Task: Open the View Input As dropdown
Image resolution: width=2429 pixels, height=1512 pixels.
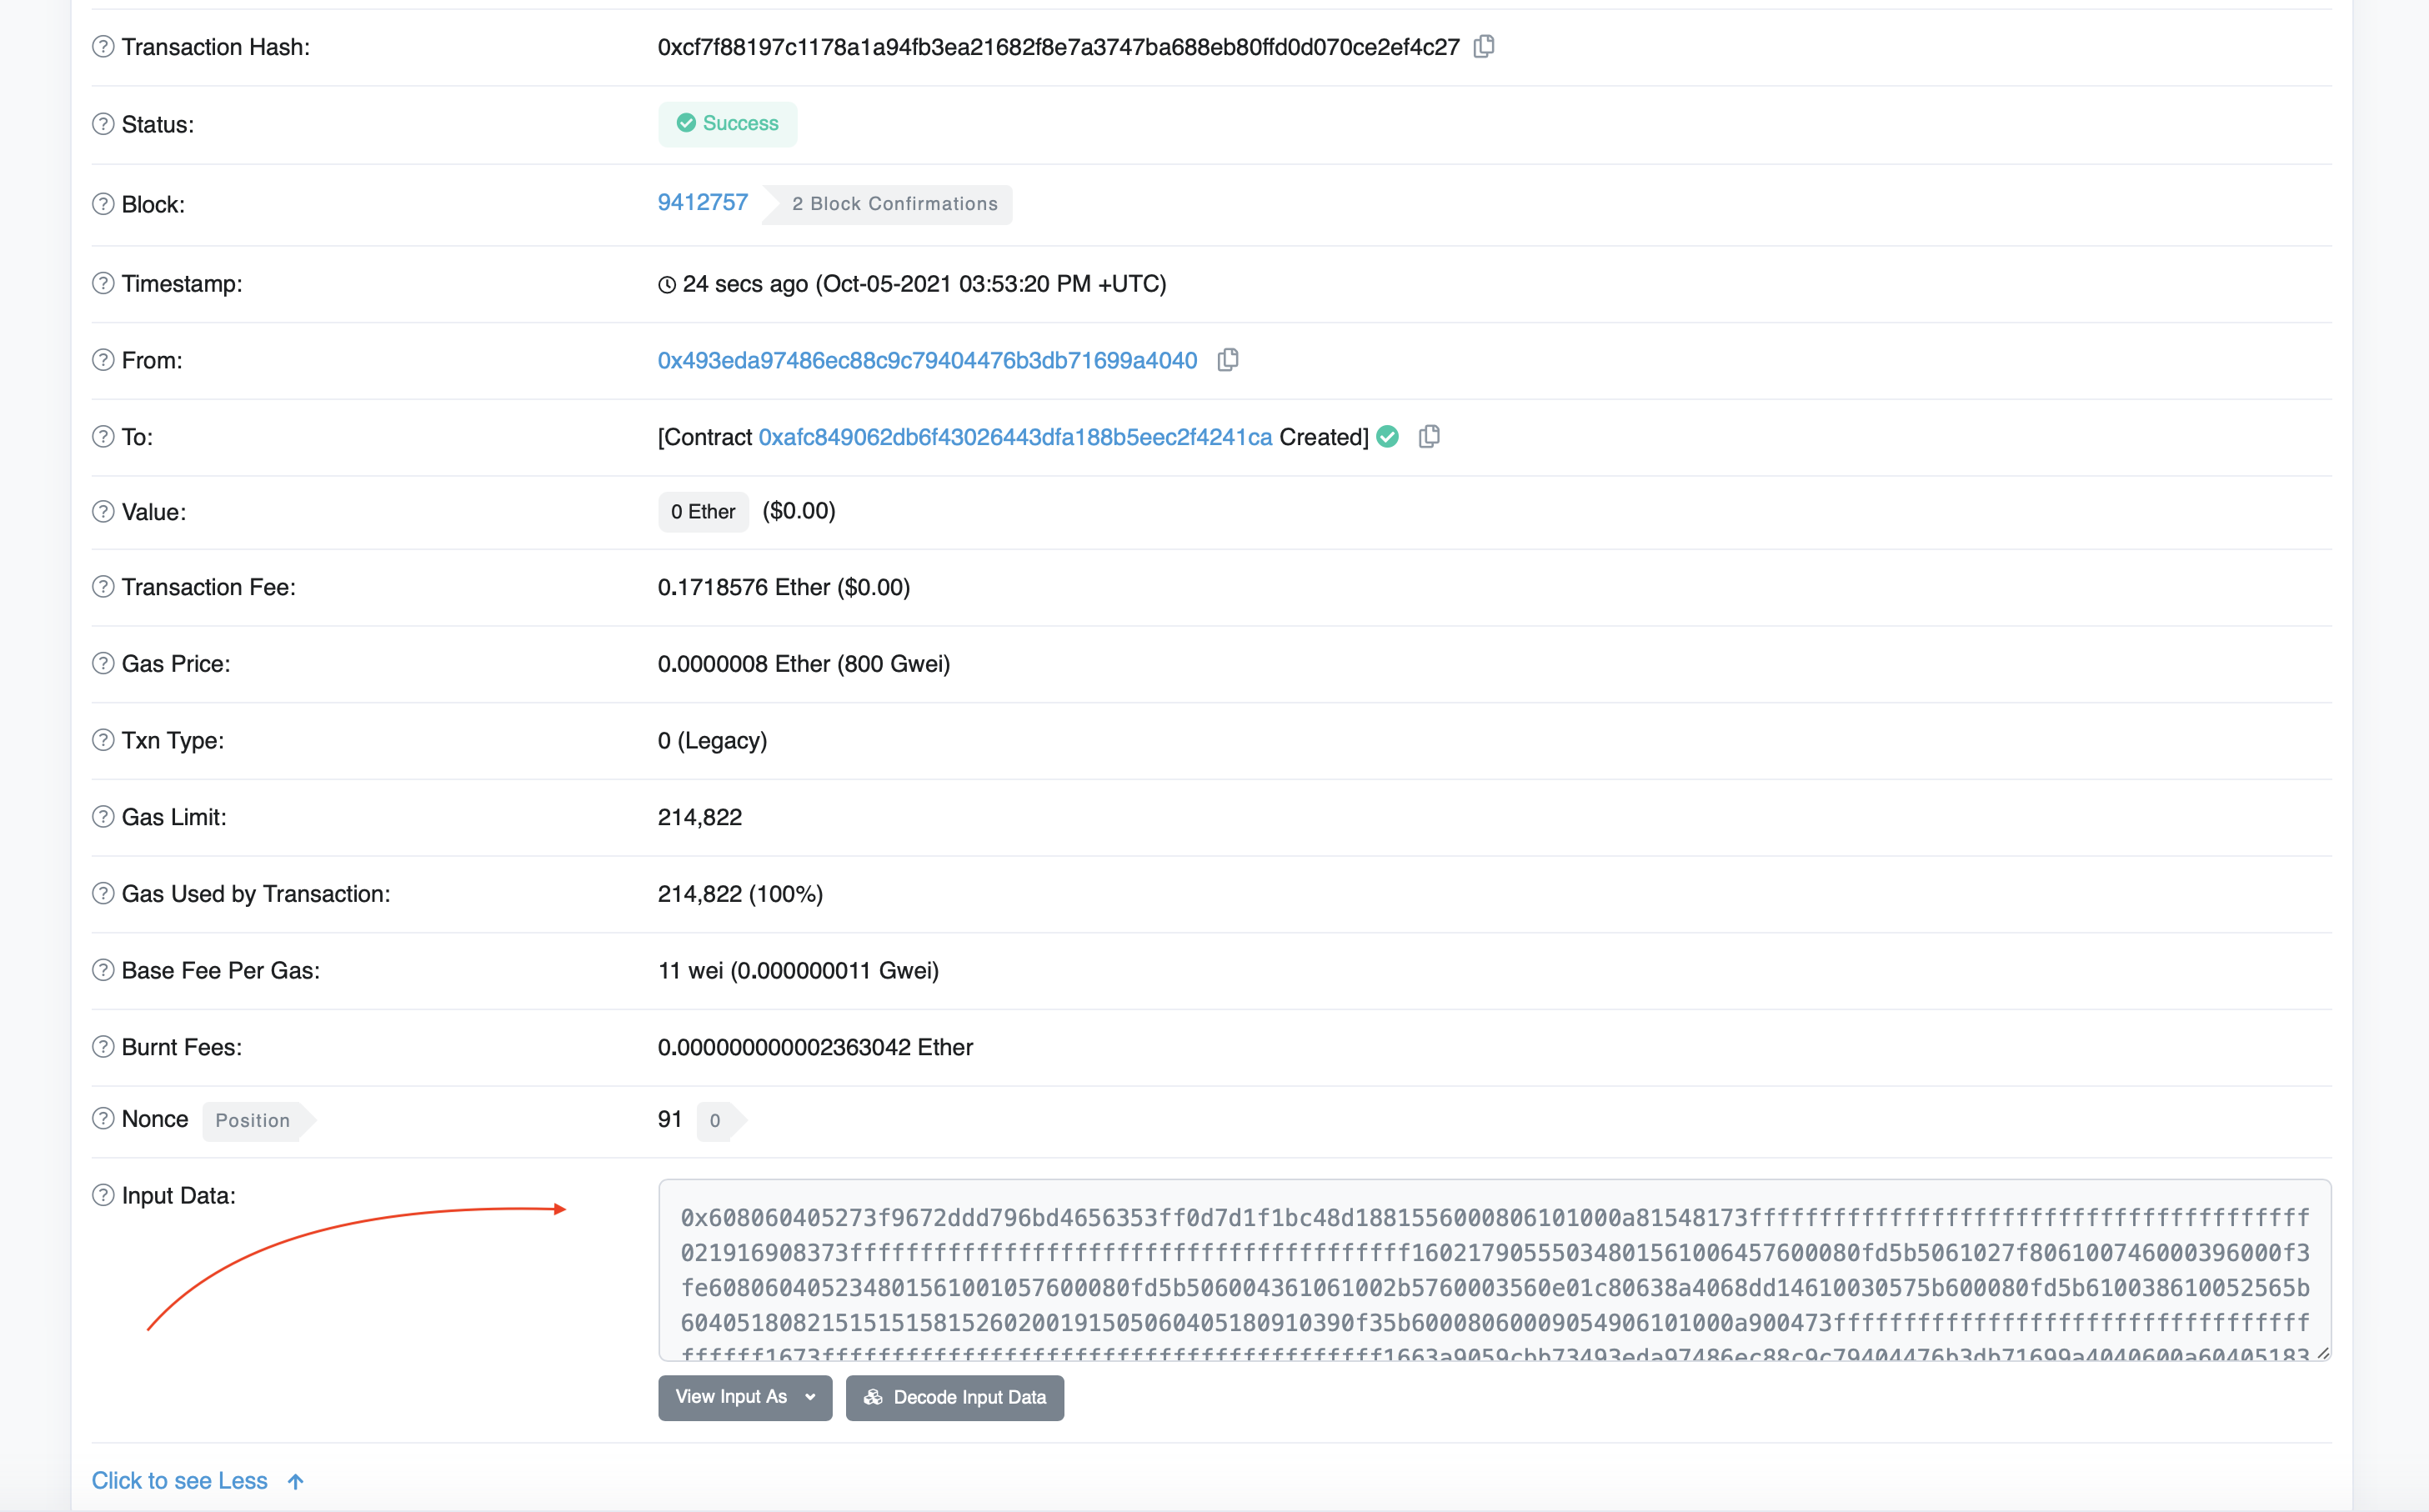Action: 745,1397
